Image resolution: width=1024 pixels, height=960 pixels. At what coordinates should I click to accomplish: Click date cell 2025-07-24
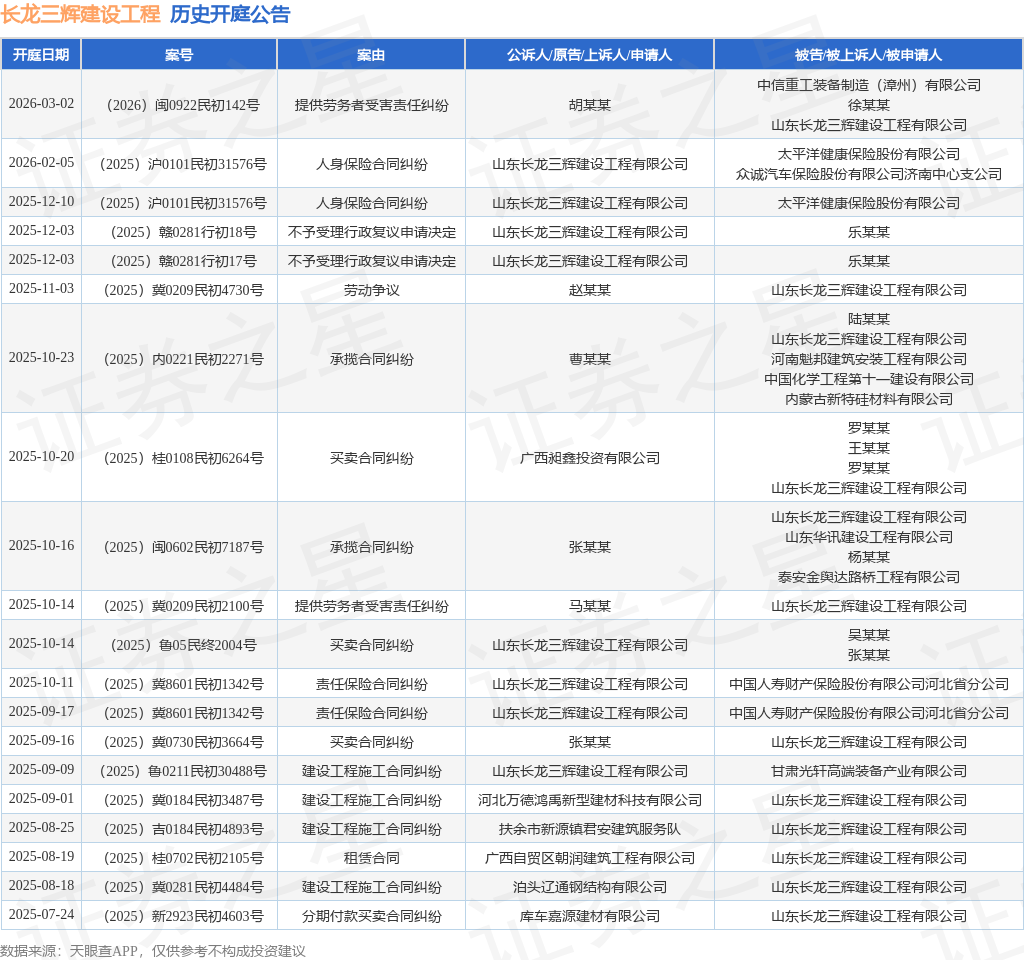click(41, 915)
